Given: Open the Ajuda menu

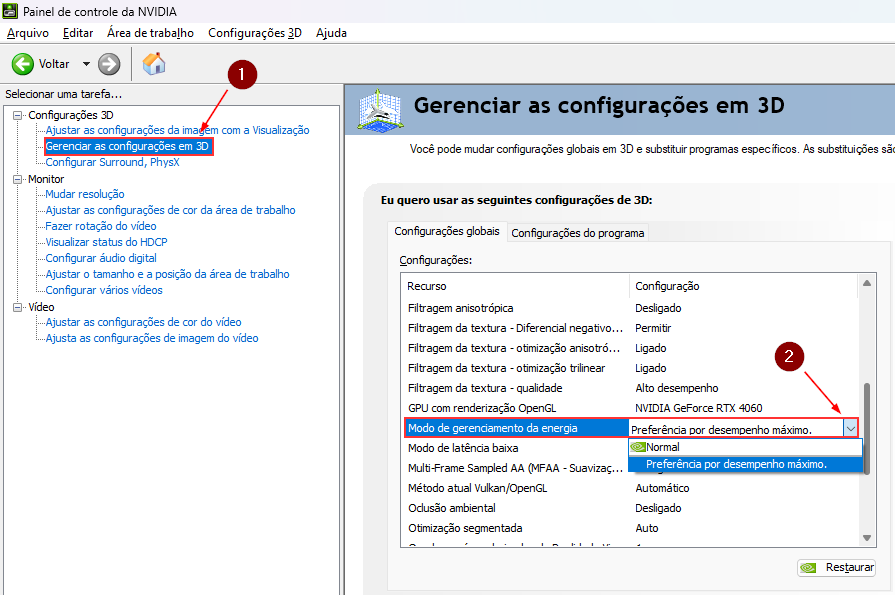Looking at the screenshot, I should [x=331, y=33].
